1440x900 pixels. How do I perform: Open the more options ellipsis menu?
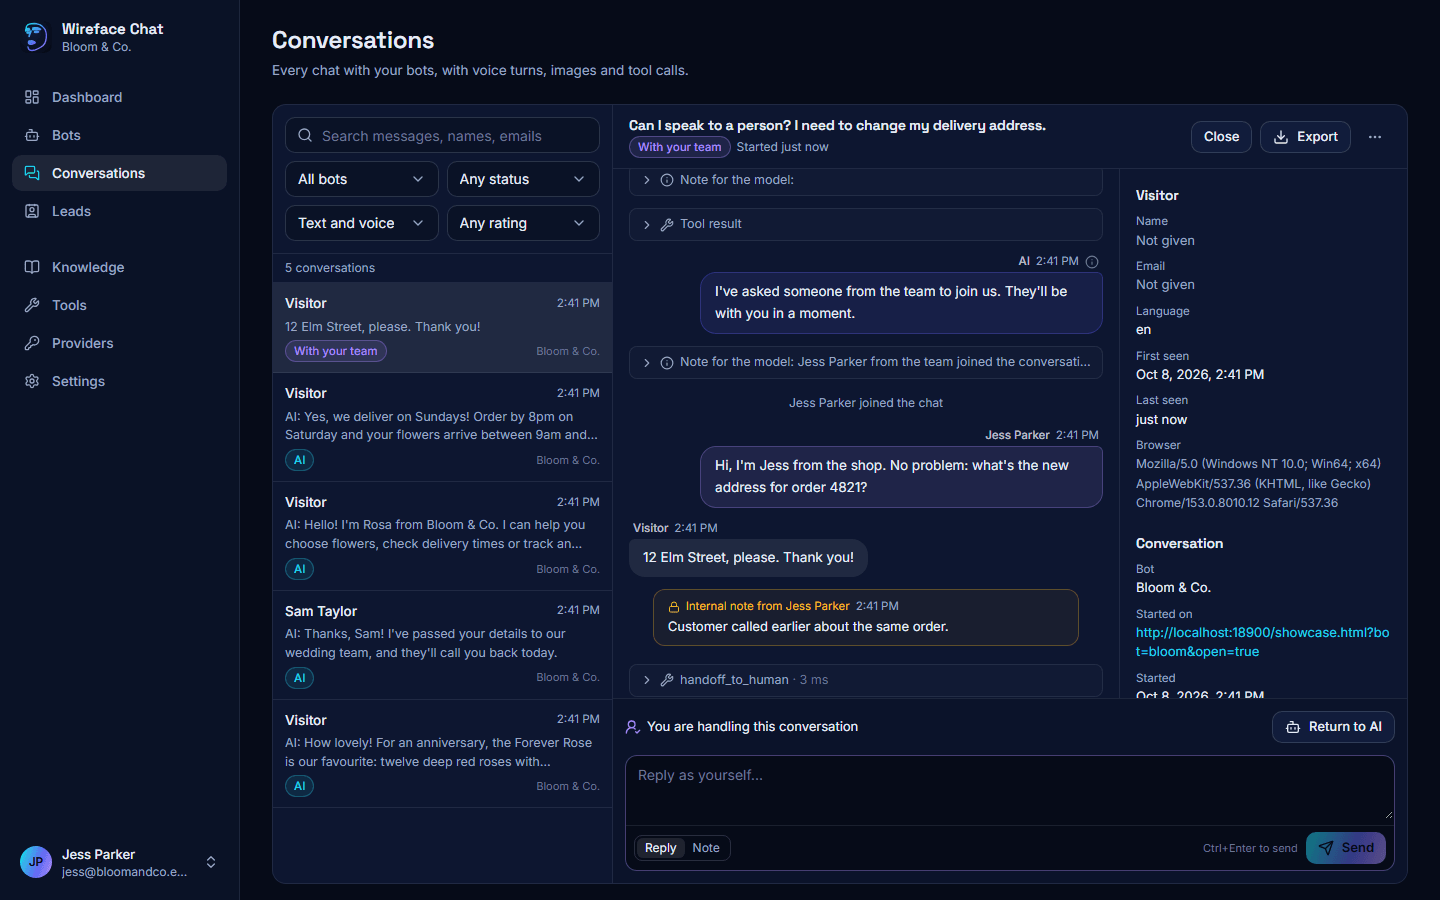click(x=1375, y=137)
